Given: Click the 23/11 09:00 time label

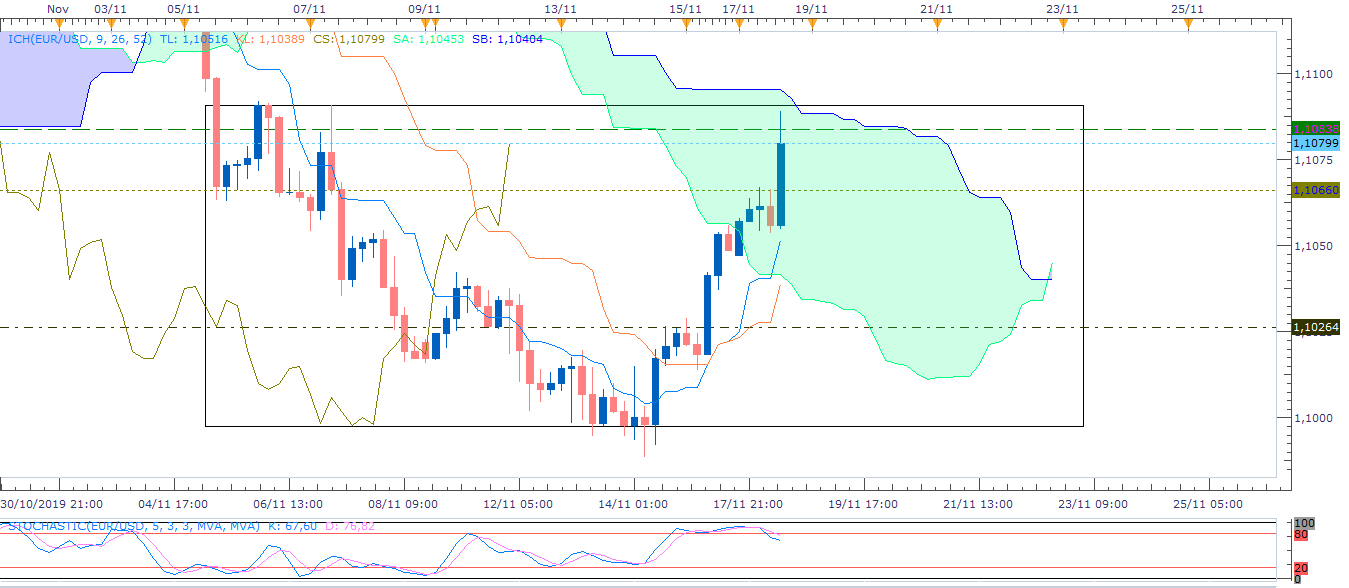Looking at the screenshot, I should (1092, 504).
